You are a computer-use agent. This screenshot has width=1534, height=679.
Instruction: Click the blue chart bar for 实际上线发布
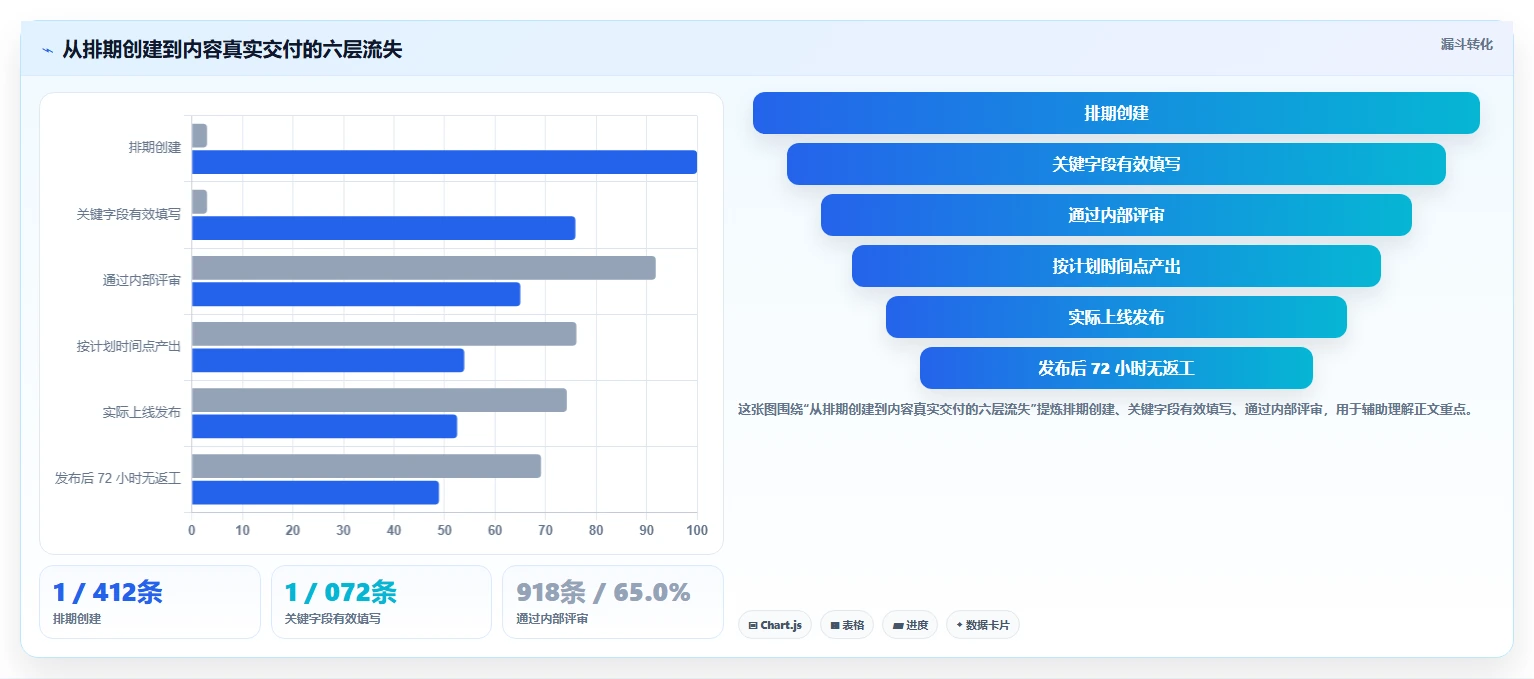click(324, 426)
